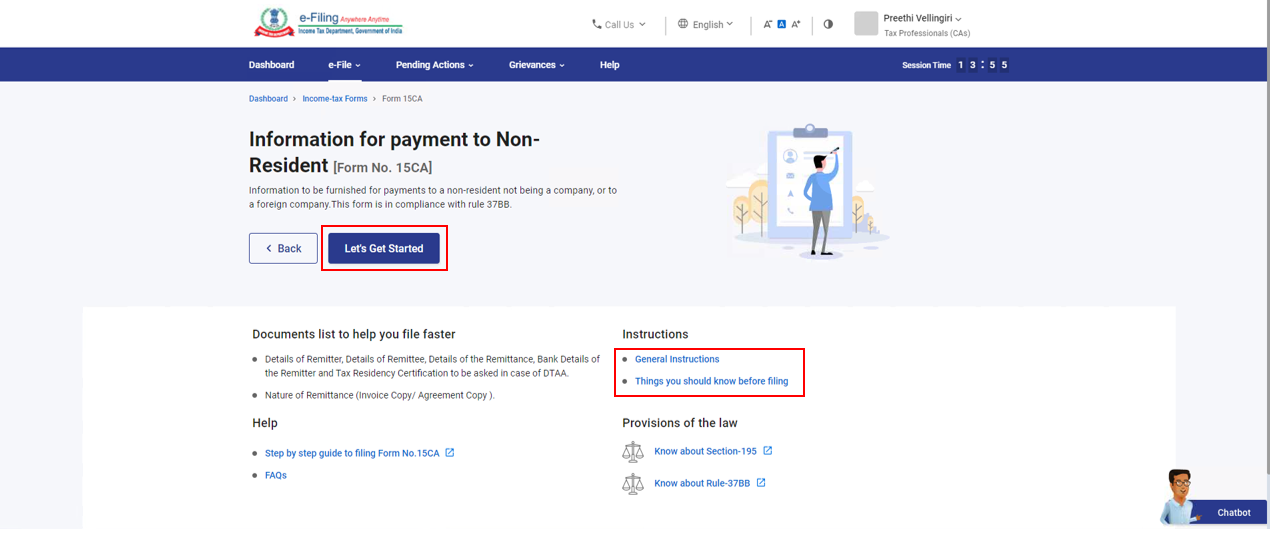The width and height of the screenshot is (1270, 553).
Task: Expand the Call Us dropdown
Action: click(619, 24)
